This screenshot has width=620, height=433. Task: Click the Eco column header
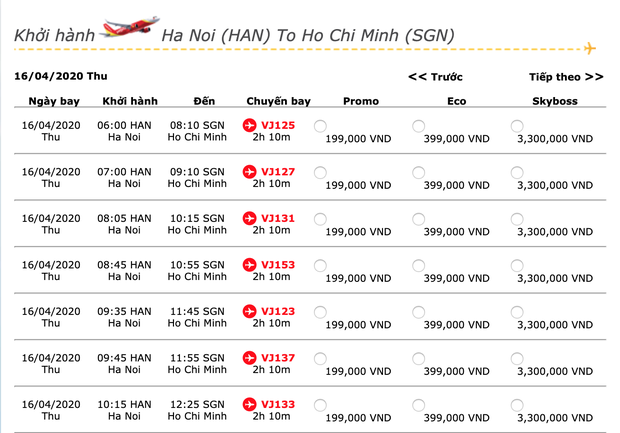coord(456,101)
